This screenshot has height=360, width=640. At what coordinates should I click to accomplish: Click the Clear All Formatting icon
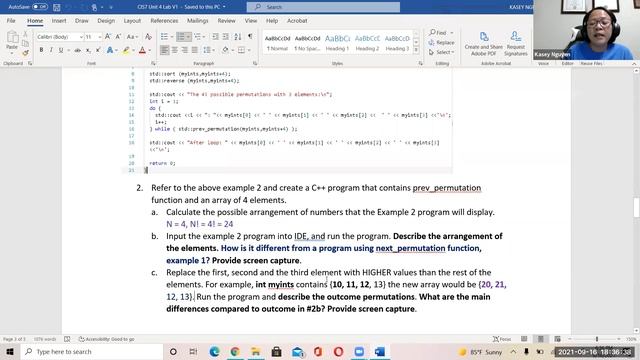[148, 37]
